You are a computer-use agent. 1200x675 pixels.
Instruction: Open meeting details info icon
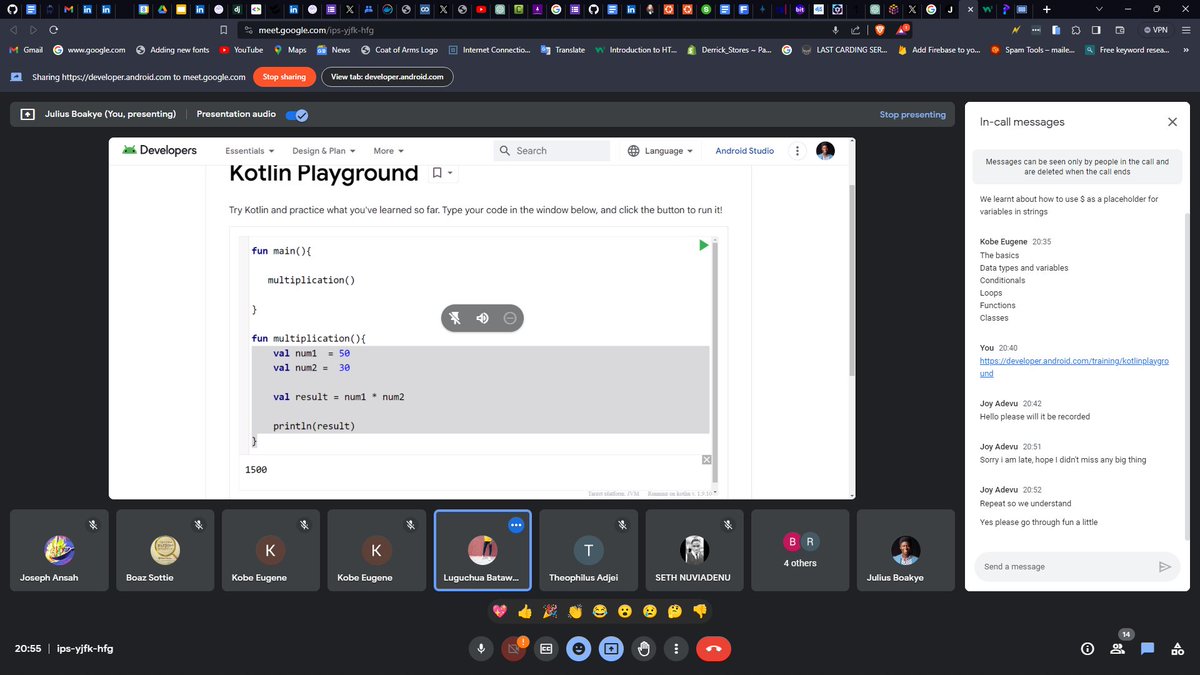(1087, 649)
